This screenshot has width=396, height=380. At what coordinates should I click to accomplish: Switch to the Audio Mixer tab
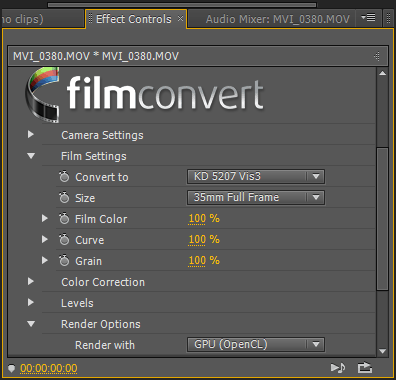pyautogui.click(x=278, y=19)
